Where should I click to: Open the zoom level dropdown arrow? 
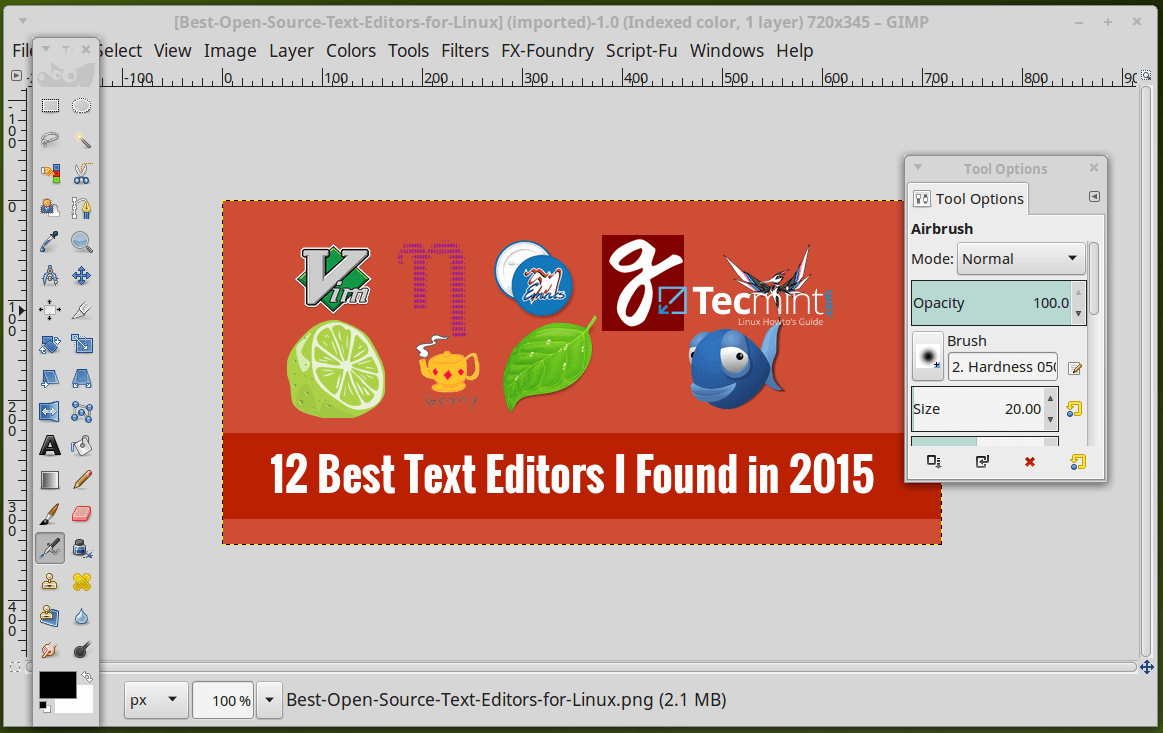[x=268, y=700]
